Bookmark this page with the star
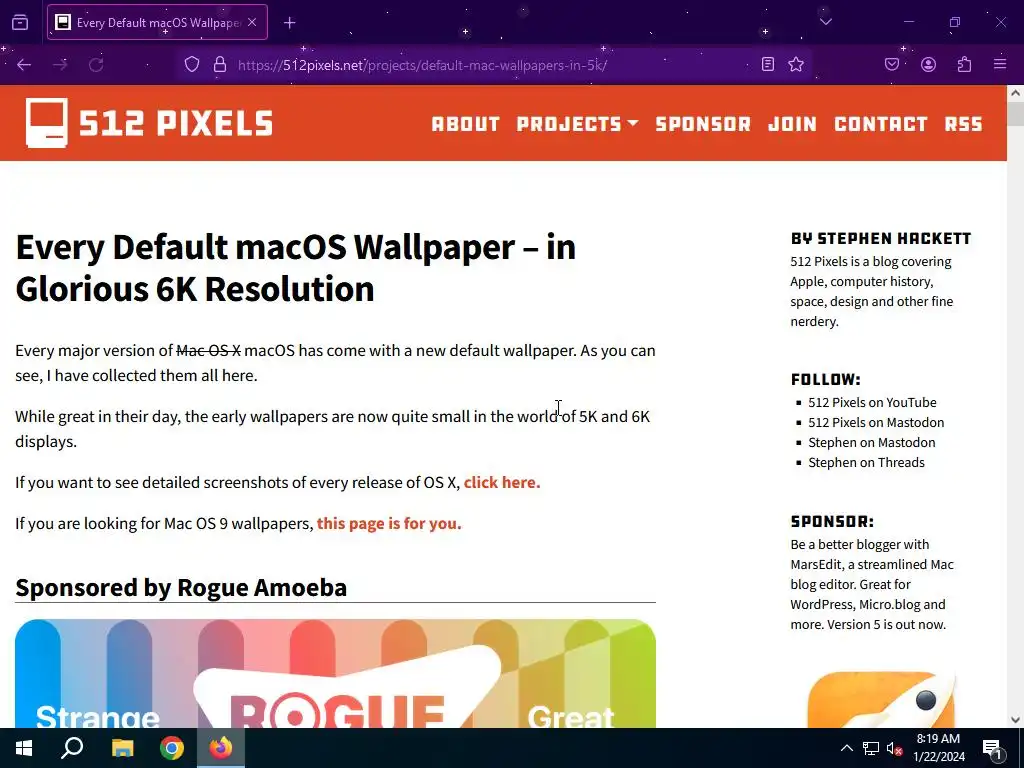This screenshot has height=768, width=1024. click(795, 64)
